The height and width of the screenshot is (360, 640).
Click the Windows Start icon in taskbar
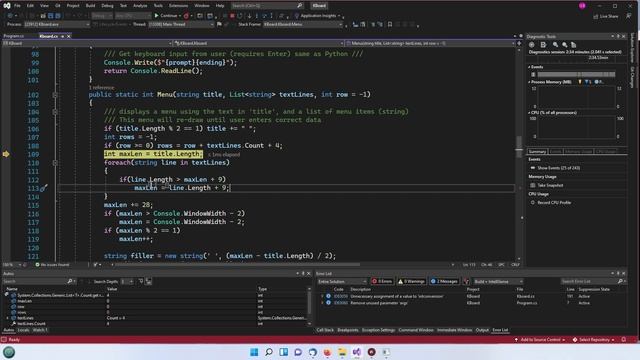coord(254,352)
